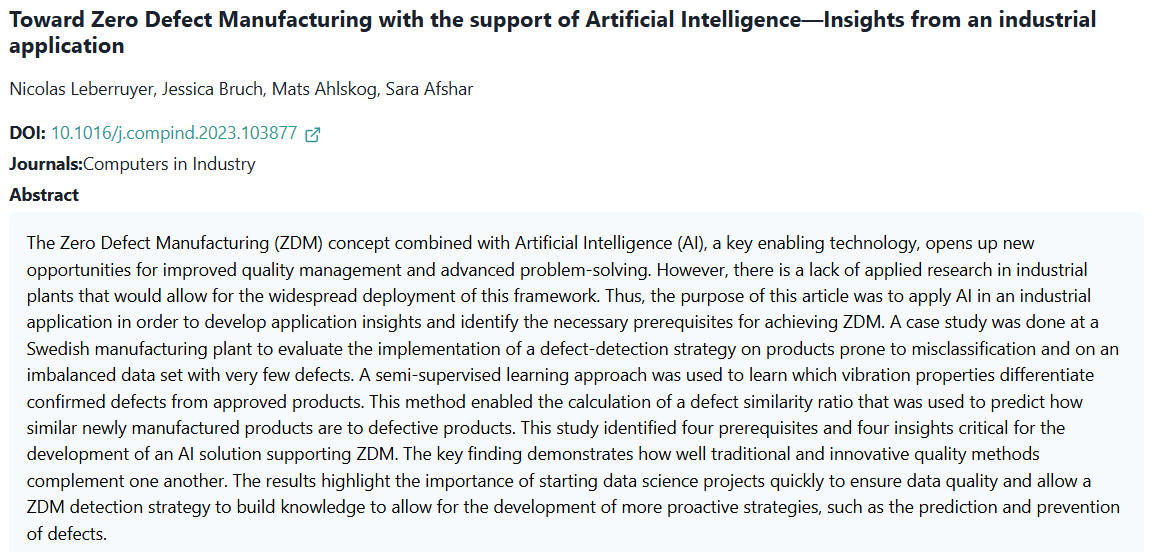Viewport: 1150px width, 552px height.
Task: Click the external link icon beside the DOI
Action: [x=312, y=134]
